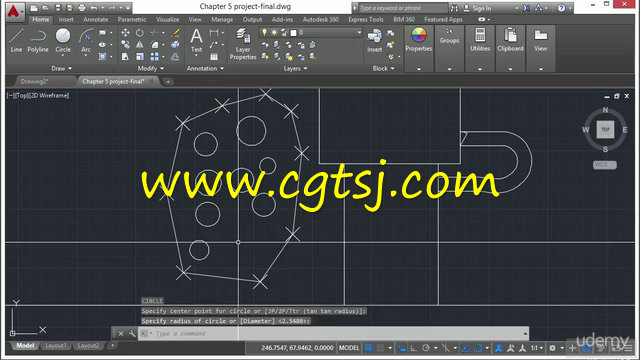Select the Rotate tool in Modify

[x=140, y=33]
